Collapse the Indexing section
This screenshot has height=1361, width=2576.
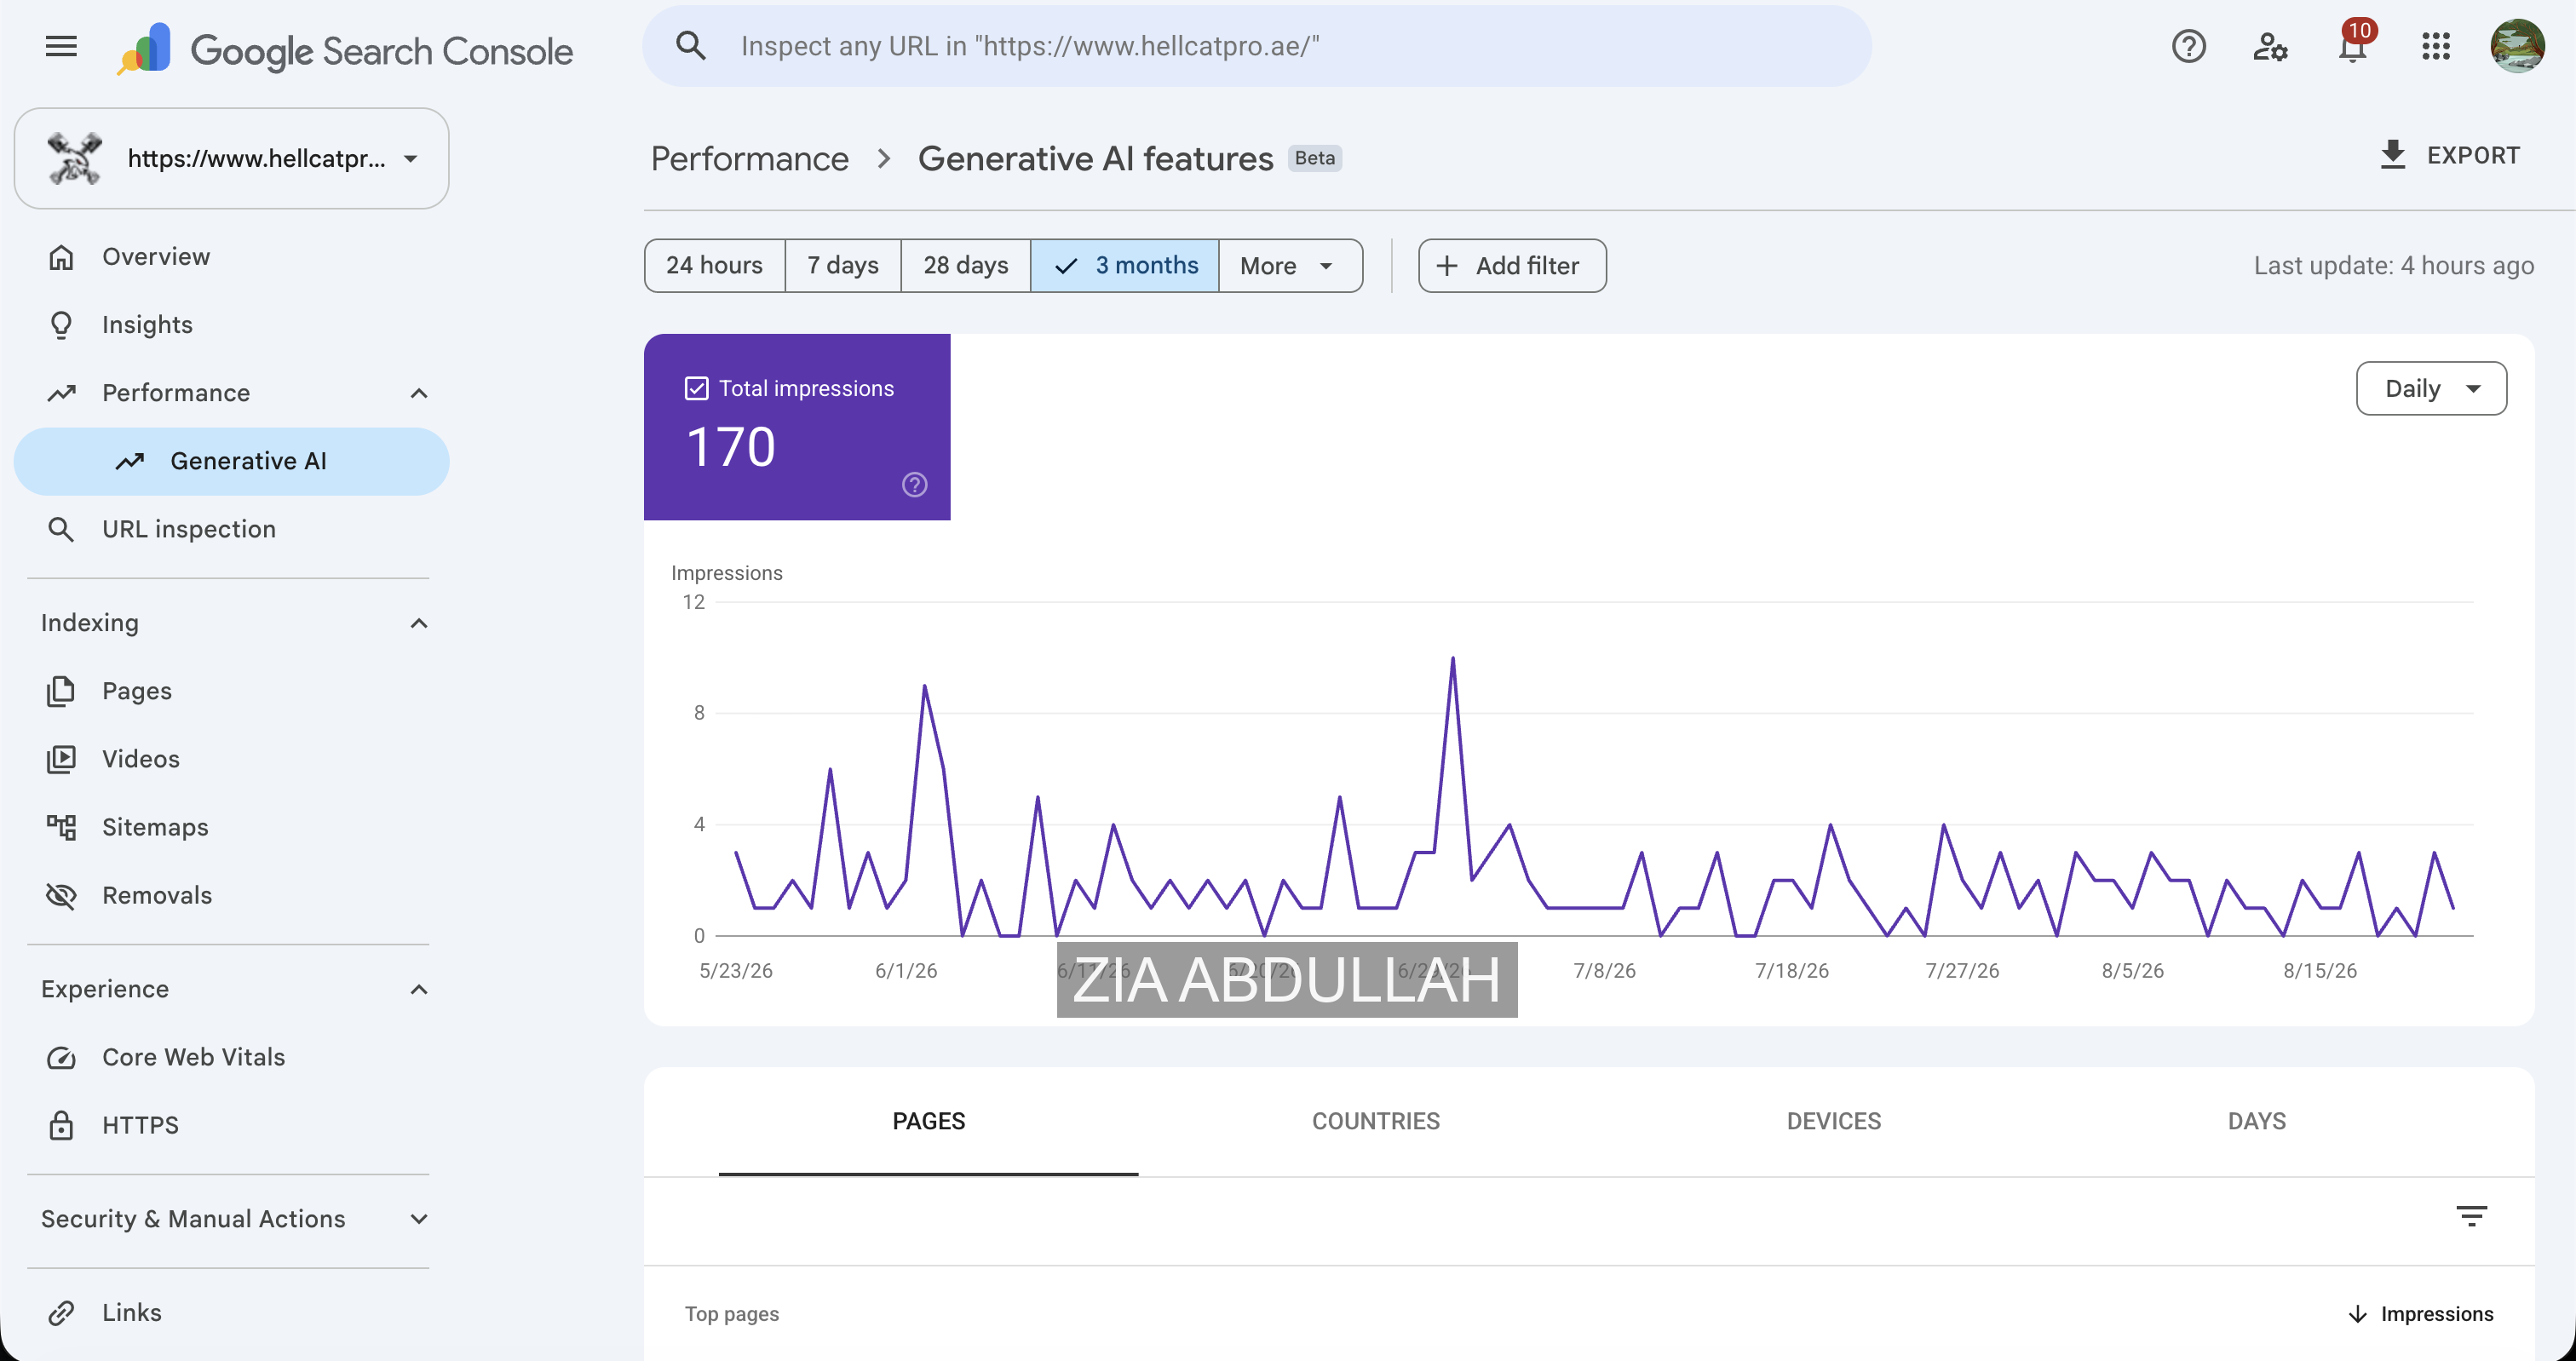pyautogui.click(x=419, y=623)
